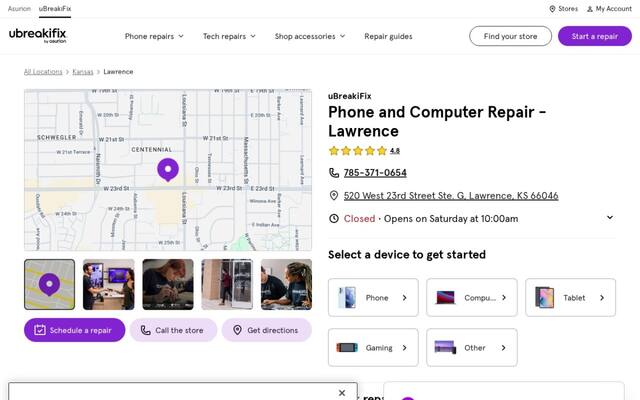This screenshot has width=640, height=400.
Task: Expand the Phone repairs menu
Action: click(154, 36)
